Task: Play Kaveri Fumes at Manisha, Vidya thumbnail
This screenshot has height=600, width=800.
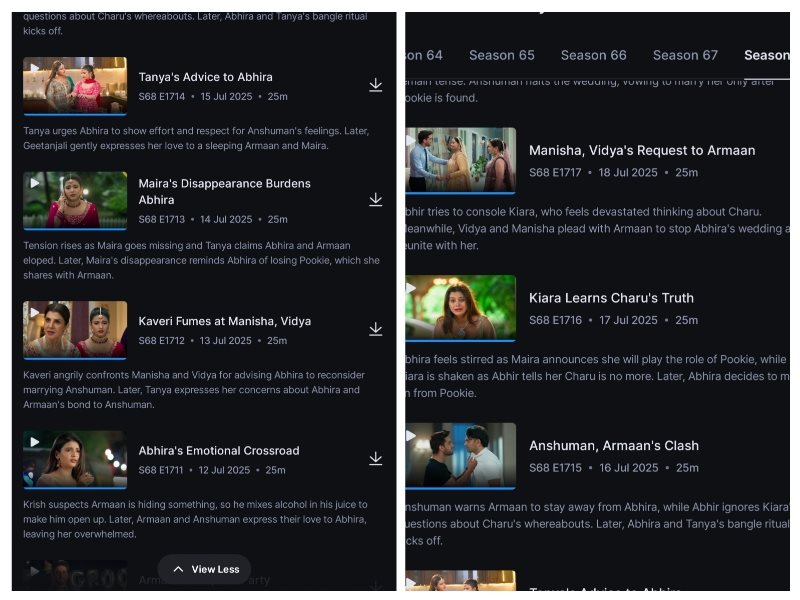Action: coord(75,329)
